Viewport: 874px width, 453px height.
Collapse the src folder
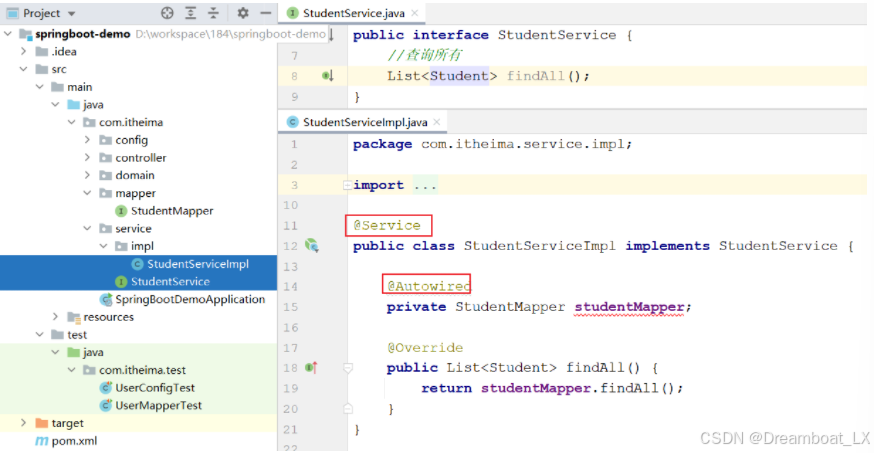23,69
